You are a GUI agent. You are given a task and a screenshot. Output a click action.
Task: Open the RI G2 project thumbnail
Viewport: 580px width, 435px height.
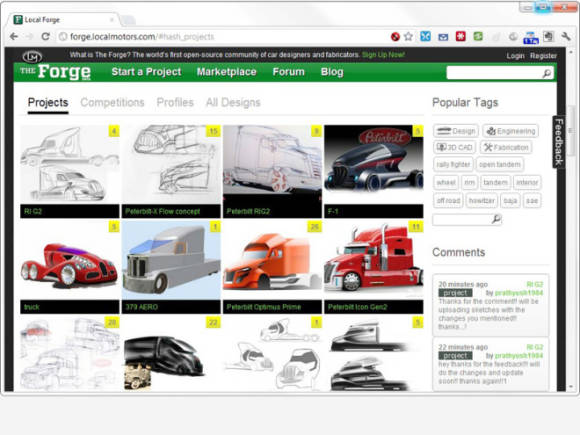(70, 165)
